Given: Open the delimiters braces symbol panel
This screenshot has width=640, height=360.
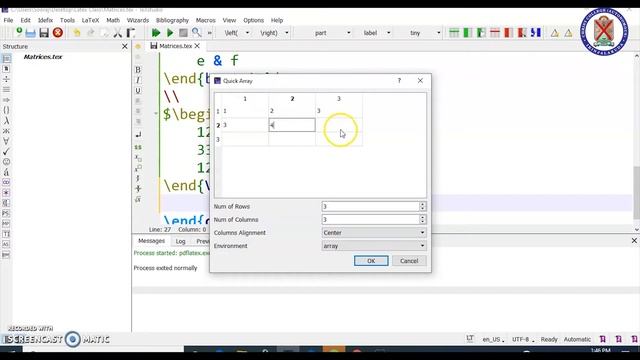Looking at the screenshot, I should [6, 110].
